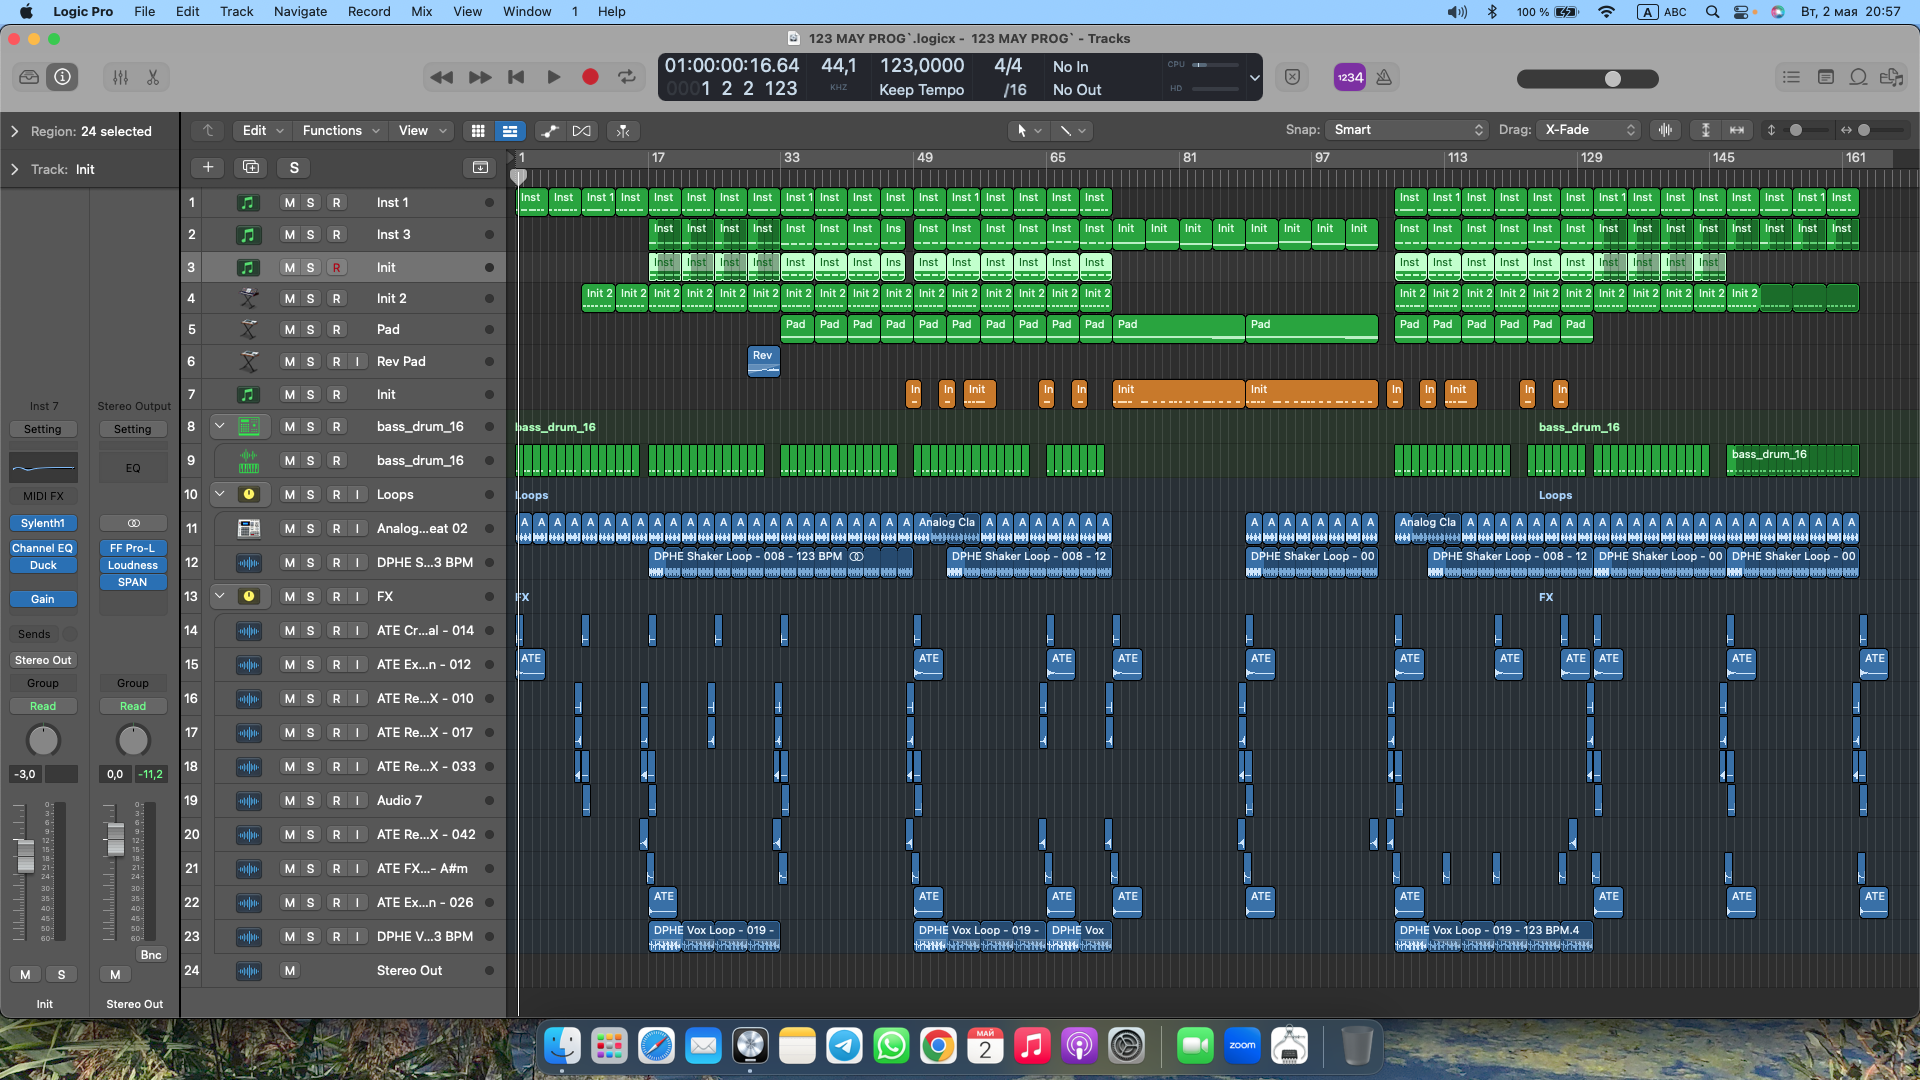Open the Editors scissors icon
Screen dimensions: 1920x1080
(153, 77)
